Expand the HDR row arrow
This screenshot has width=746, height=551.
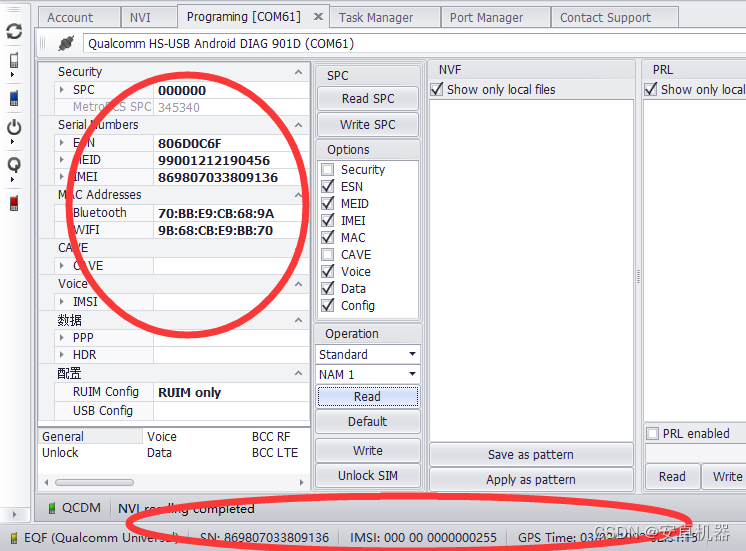point(62,354)
